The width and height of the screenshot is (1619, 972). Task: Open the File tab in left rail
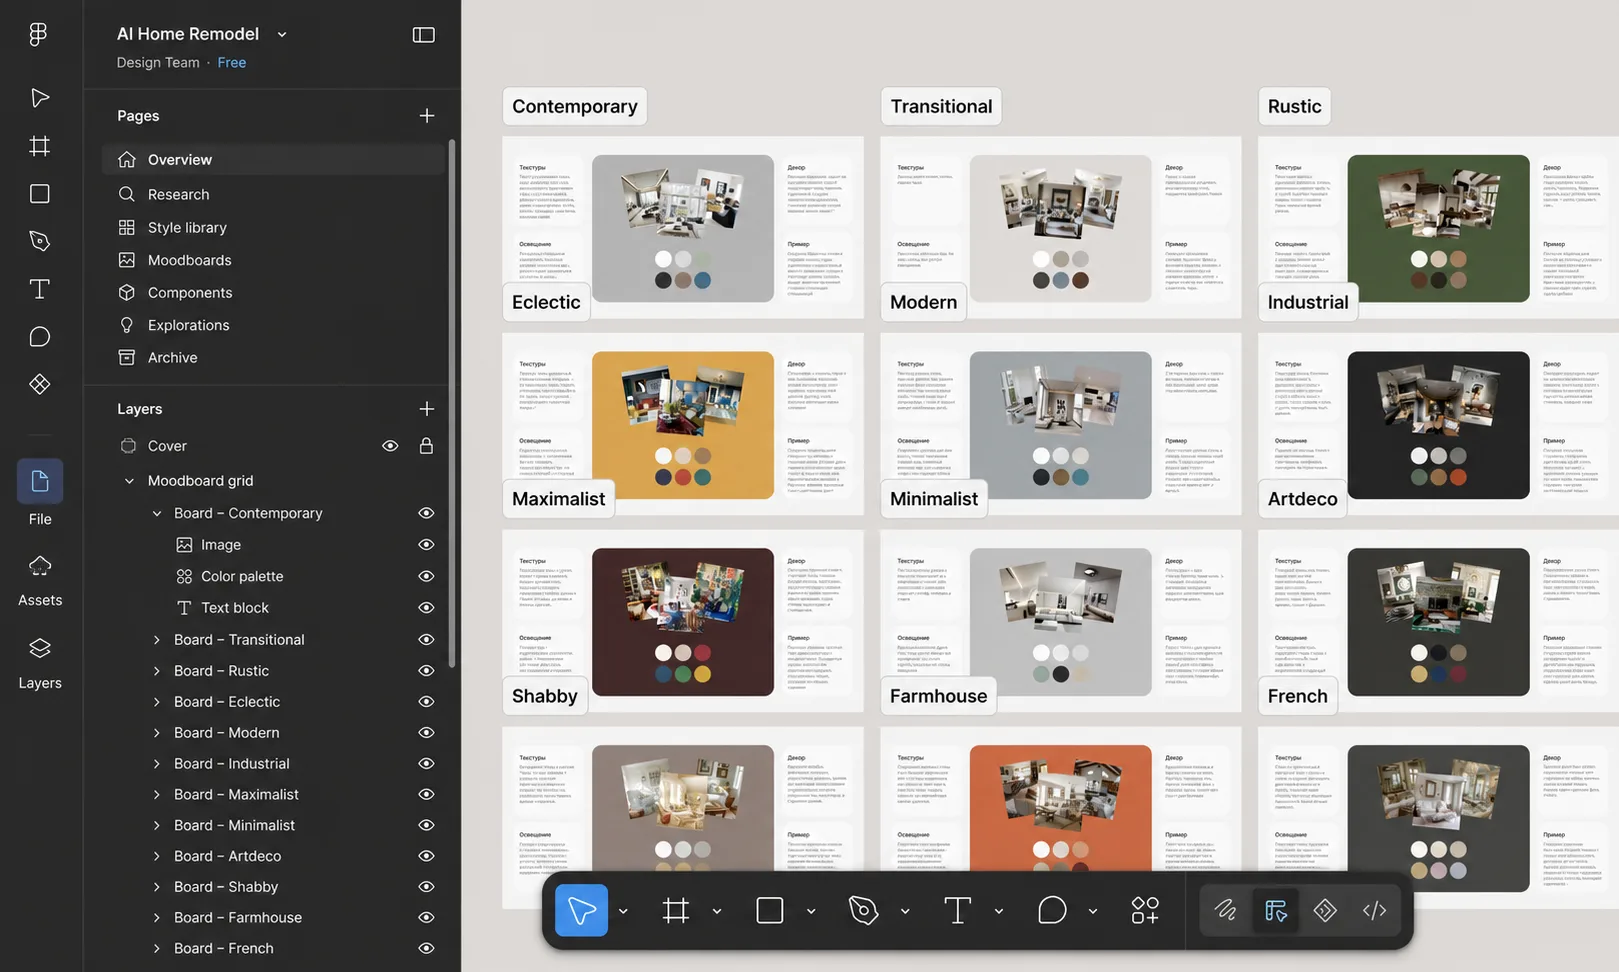click(x=40, y=494)
